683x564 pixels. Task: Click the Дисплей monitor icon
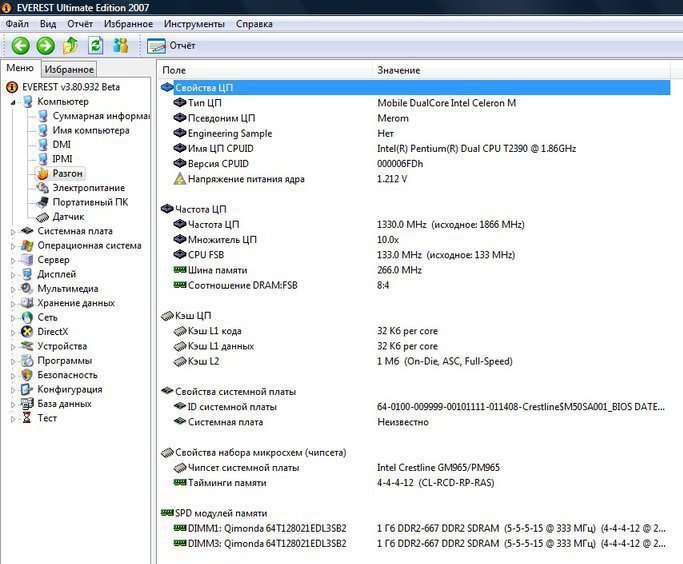27,274
